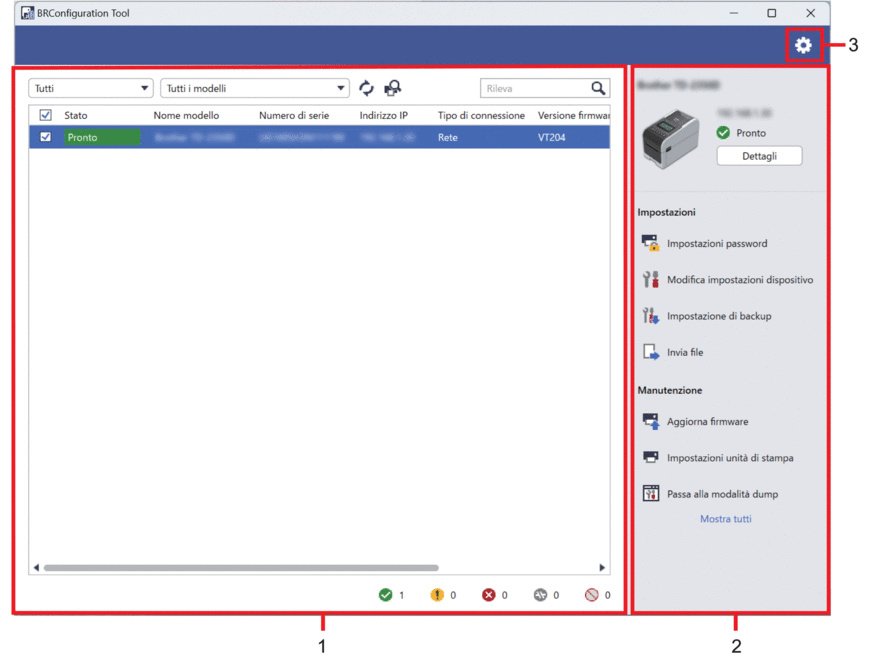
Task: Toggle the select-all checkbox in header
Action: coord(45,115)
